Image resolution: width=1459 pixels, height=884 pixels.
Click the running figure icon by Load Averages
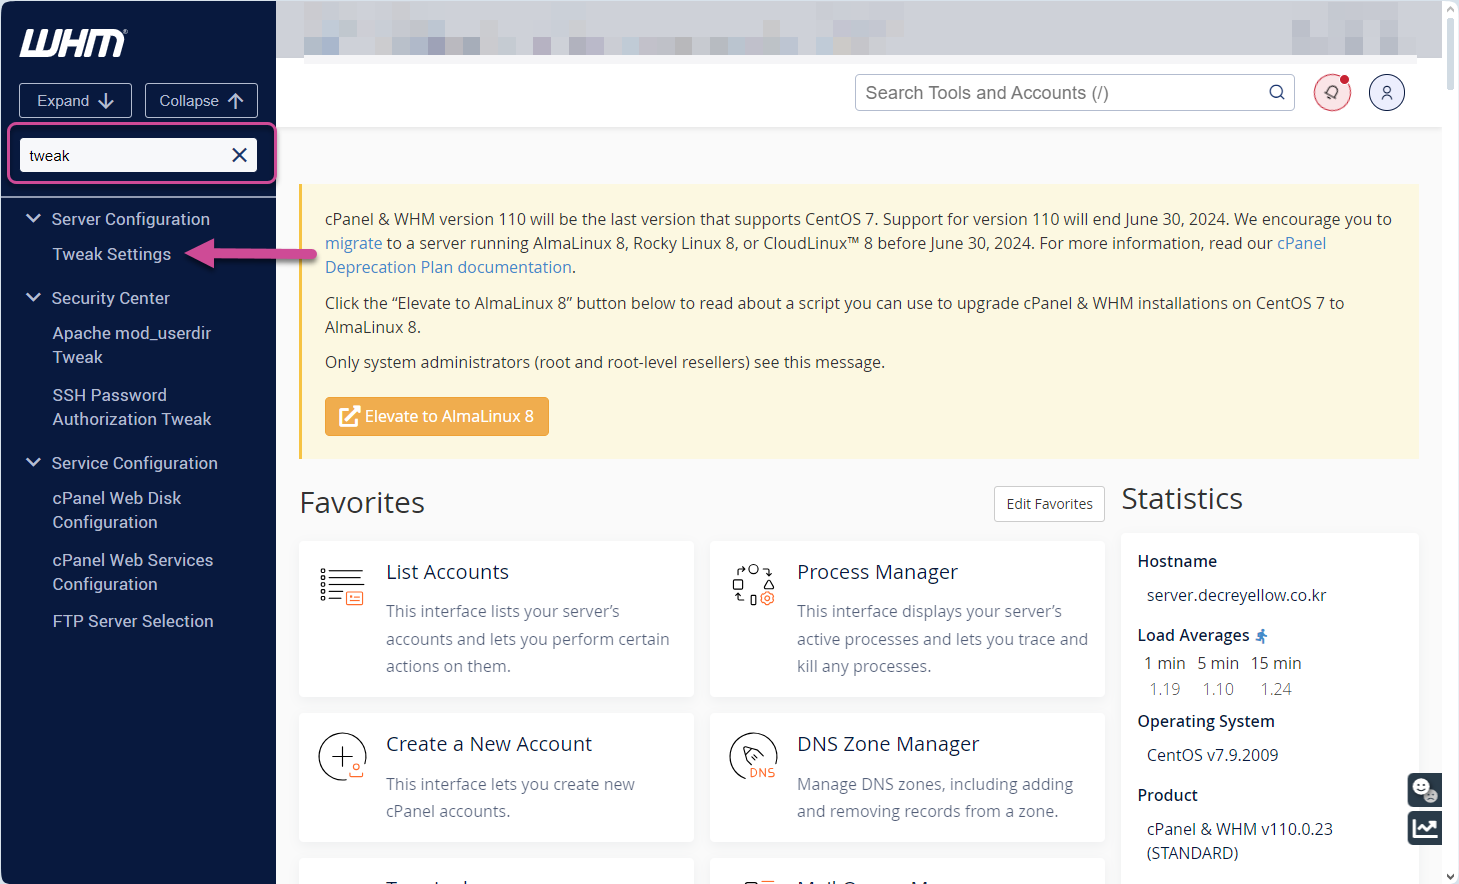pos(1262,636)
